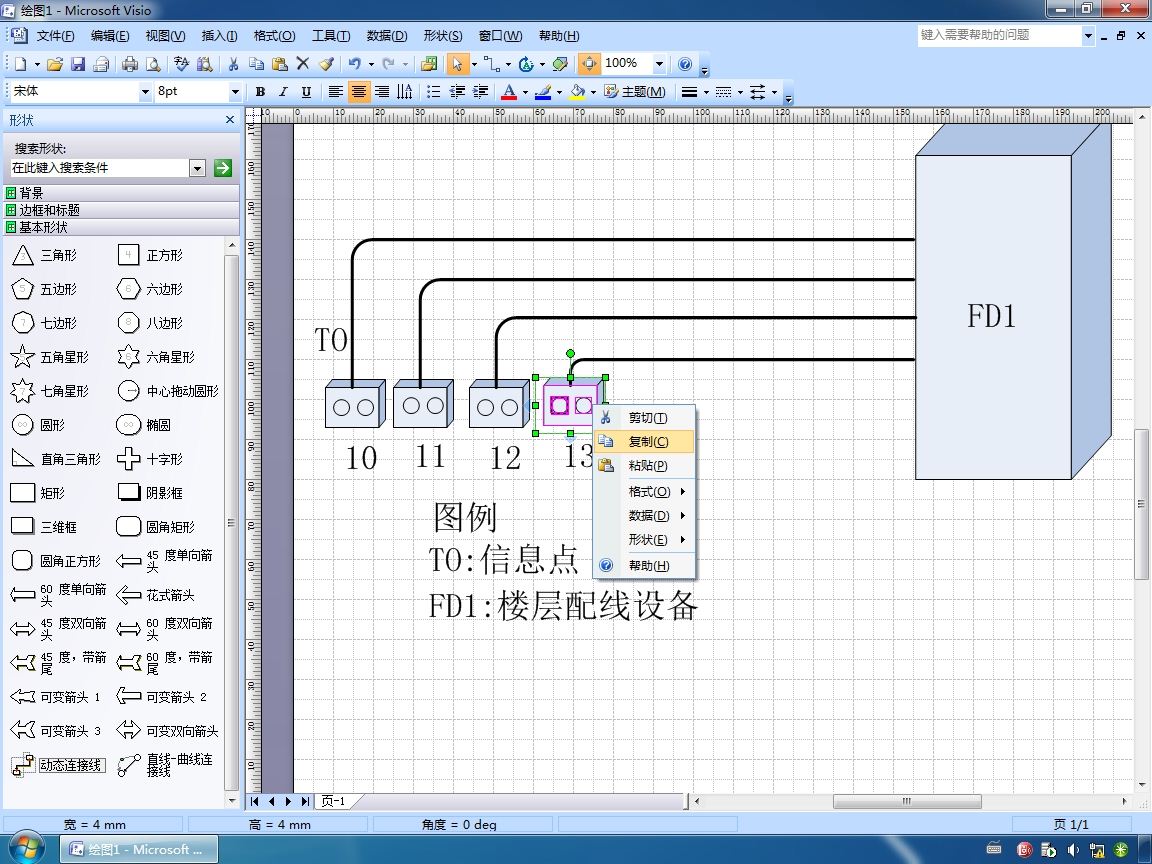
Task: Click the green search arrow in Shapes panel
Action: click(223, 168)
